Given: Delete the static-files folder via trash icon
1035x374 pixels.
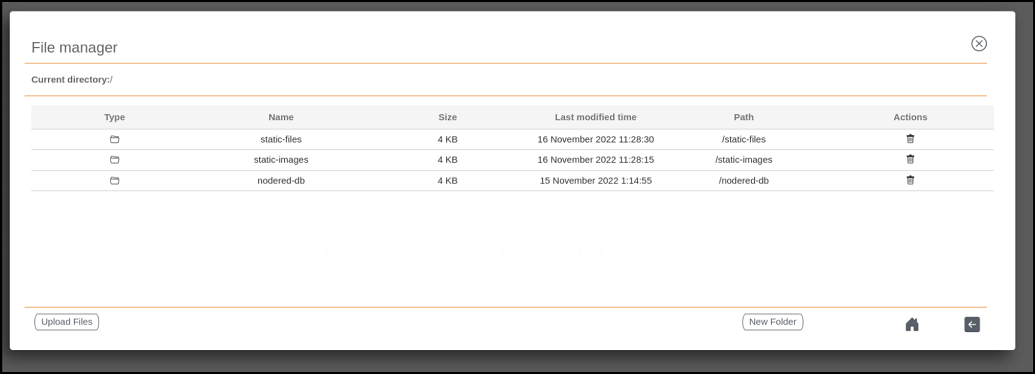Looking at the screenshot, I should coord(910,139).
